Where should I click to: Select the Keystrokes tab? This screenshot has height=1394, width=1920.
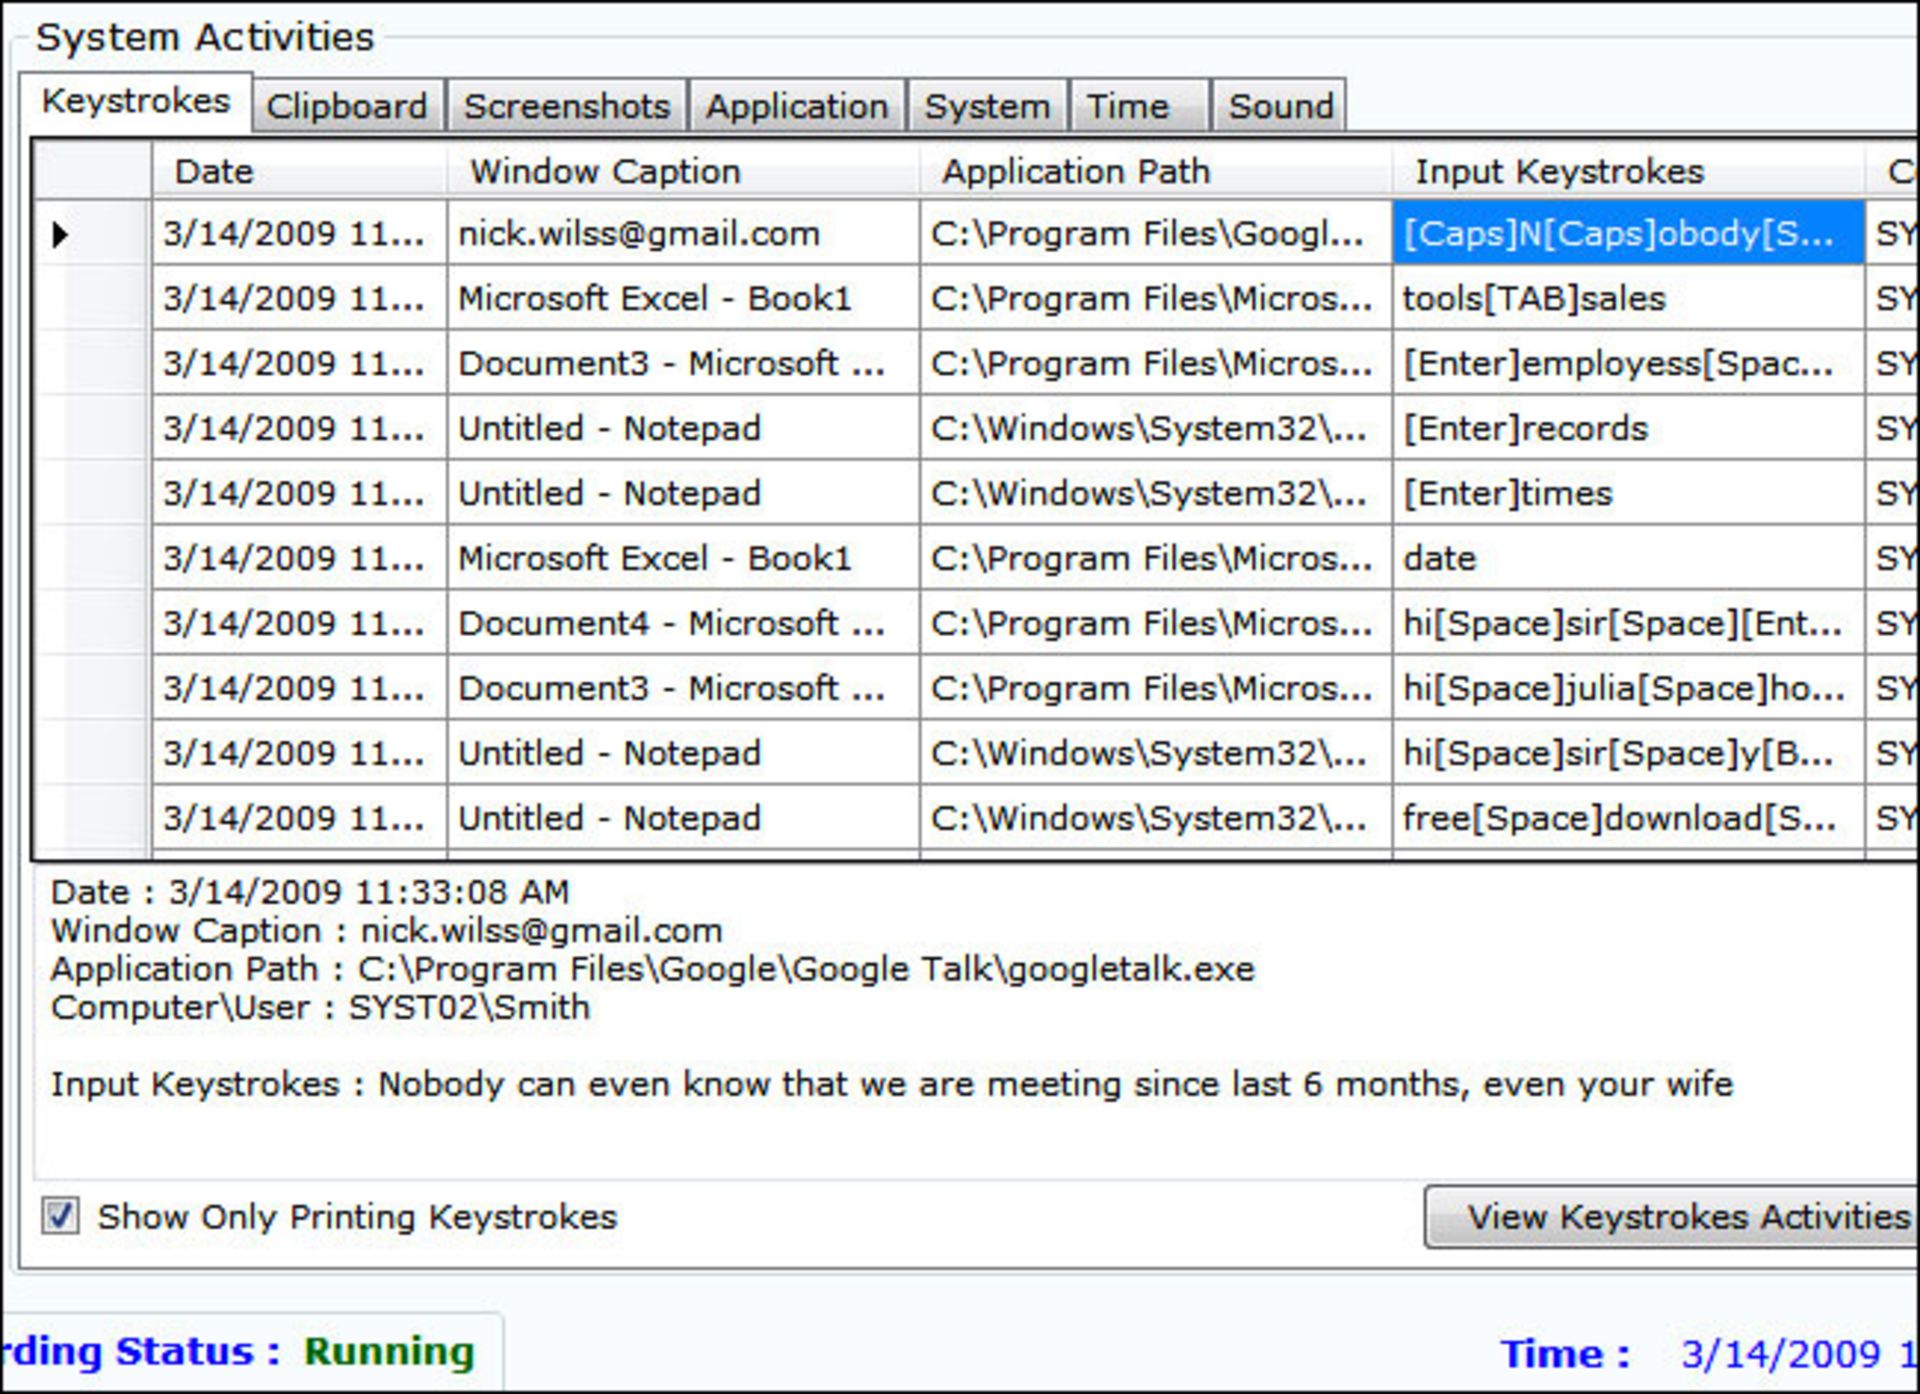(x=136, y=101)
